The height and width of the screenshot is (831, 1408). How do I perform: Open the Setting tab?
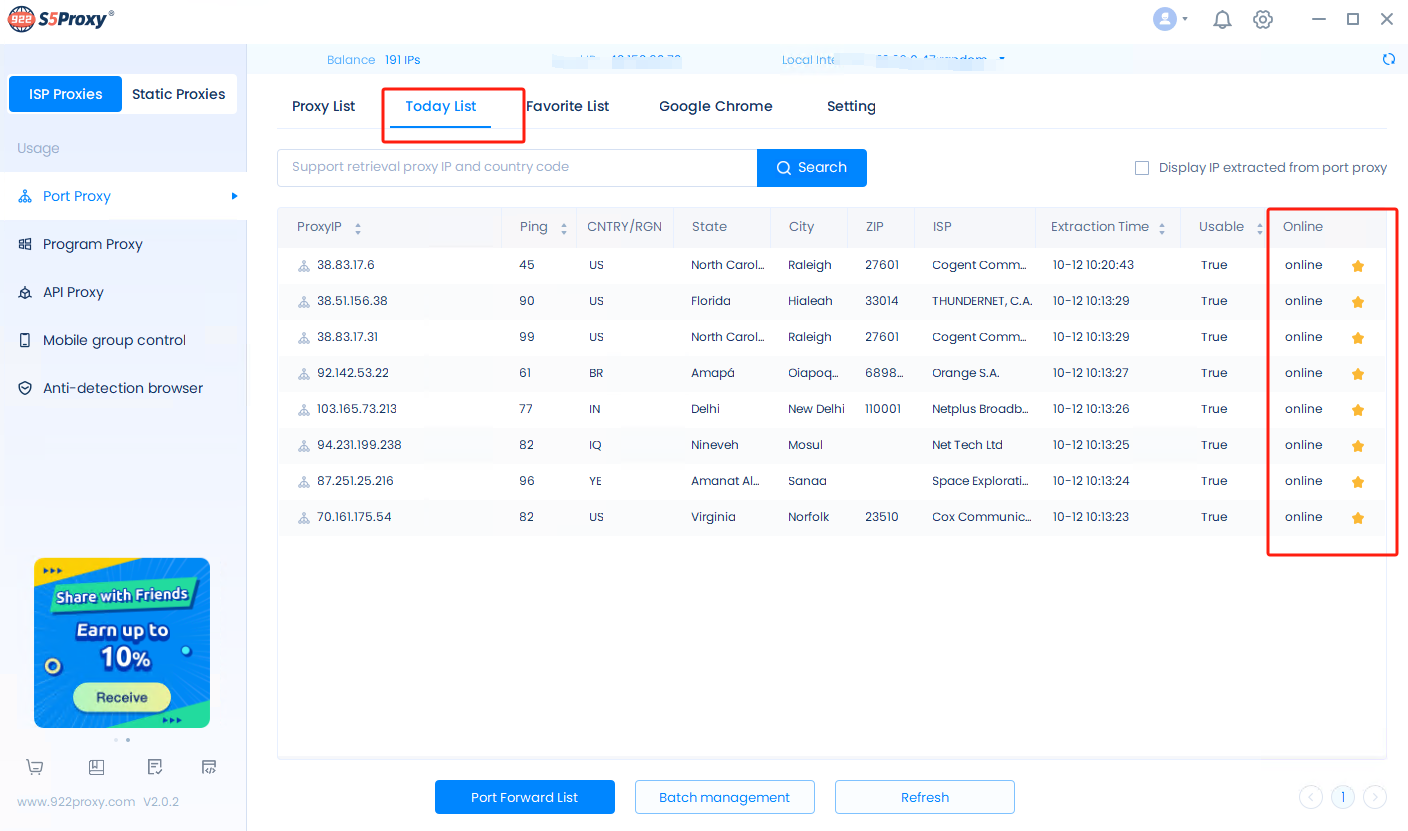point(851,106)
